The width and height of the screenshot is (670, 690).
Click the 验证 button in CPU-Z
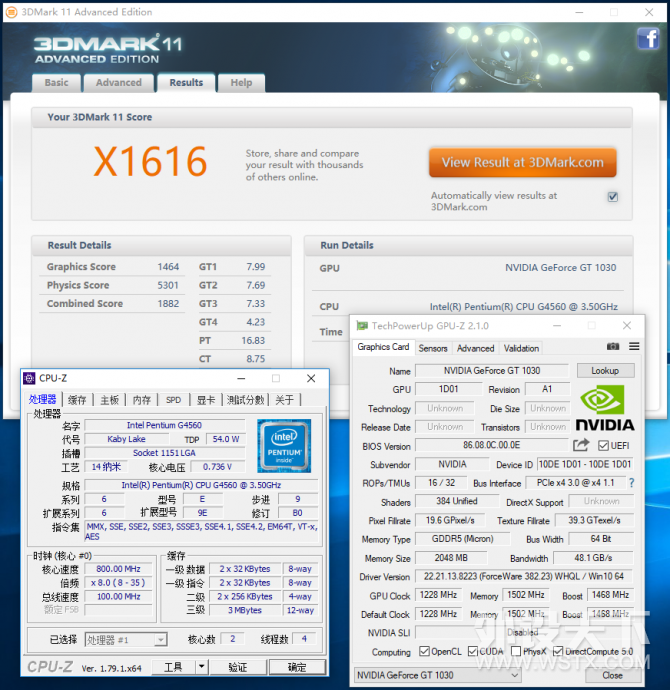click(238, 667)
